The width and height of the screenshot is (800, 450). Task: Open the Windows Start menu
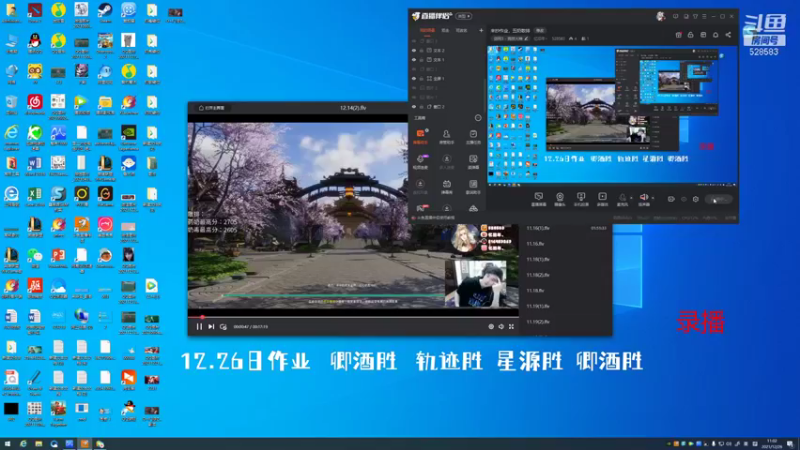point(7,444)
